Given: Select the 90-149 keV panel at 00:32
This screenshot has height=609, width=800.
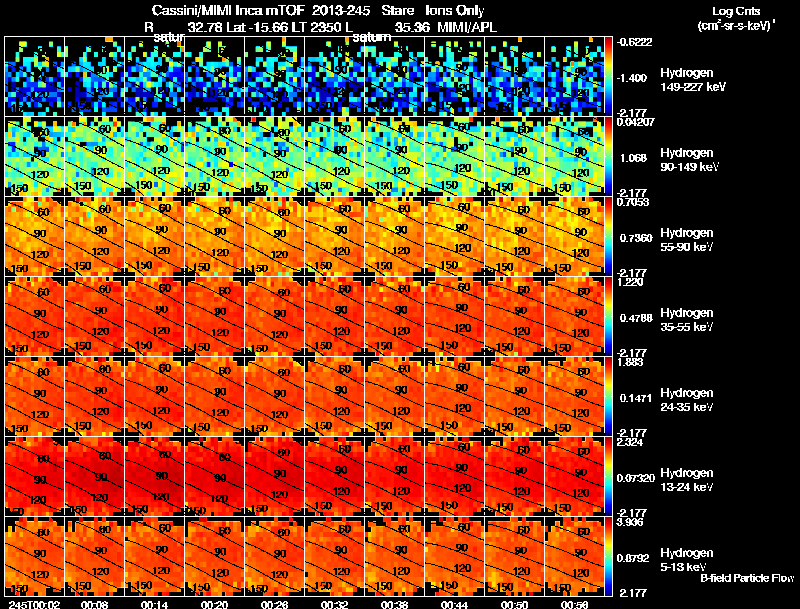Looking at the screenshot, I should 335,156.
